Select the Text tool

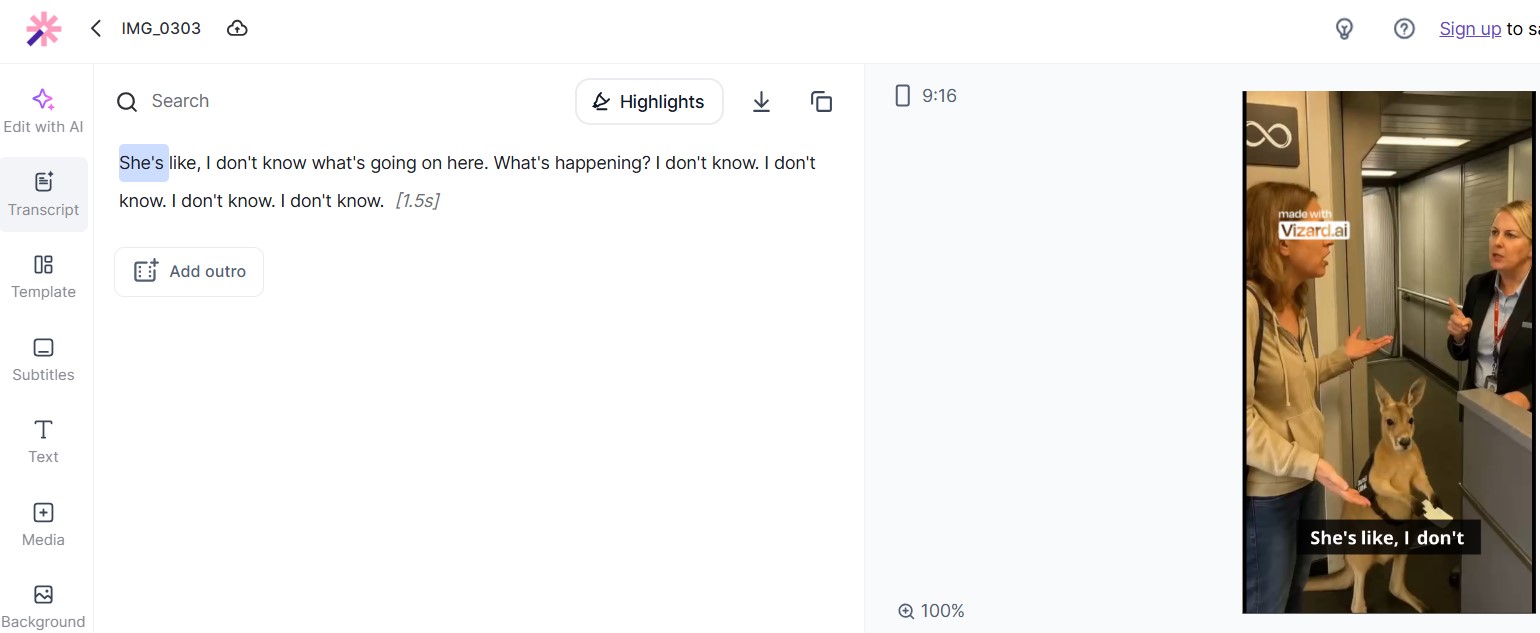(x=43, y=442)
